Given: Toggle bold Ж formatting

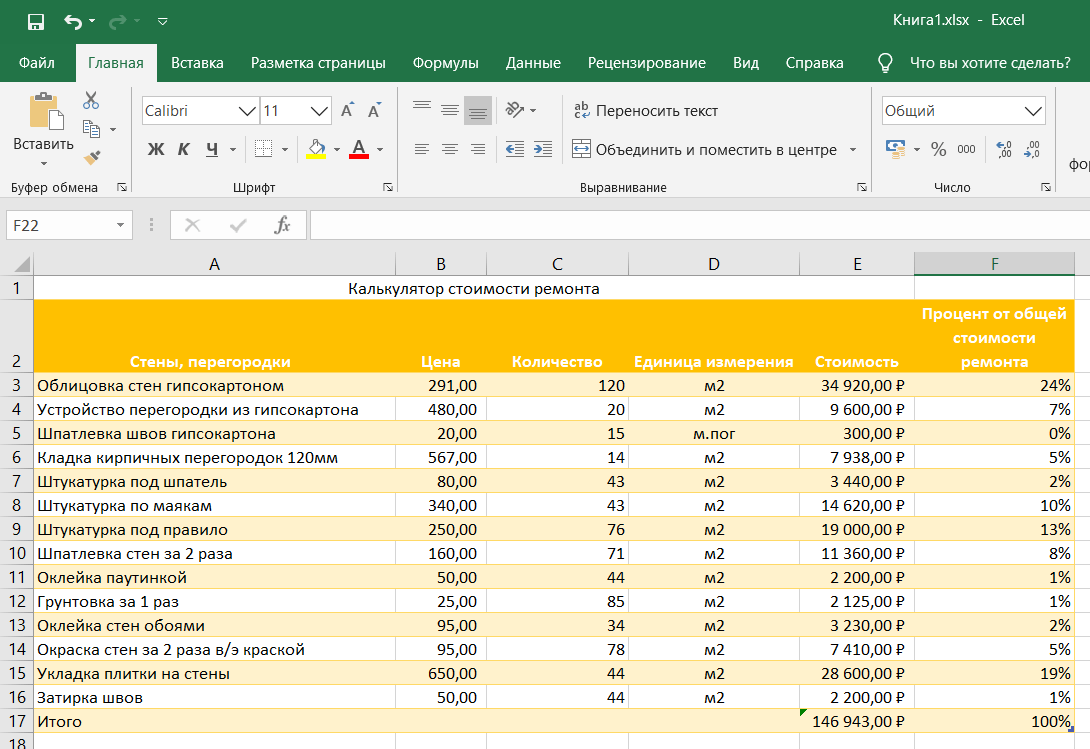Looking at the screenshot, I should click(155, 150).
